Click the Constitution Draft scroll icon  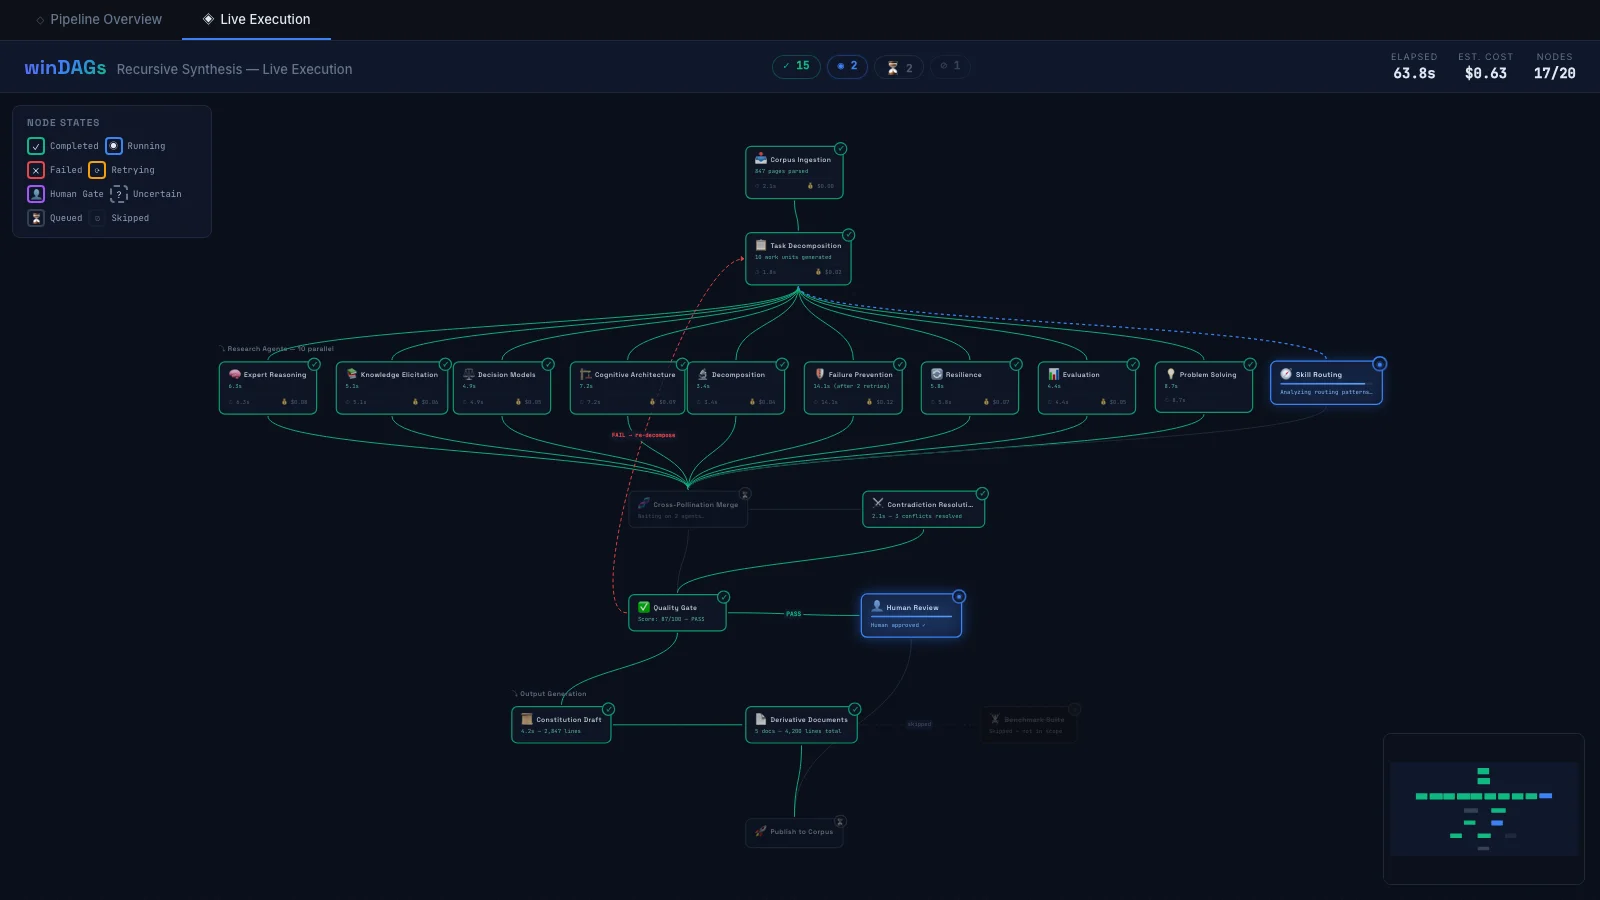pos(527,719)
